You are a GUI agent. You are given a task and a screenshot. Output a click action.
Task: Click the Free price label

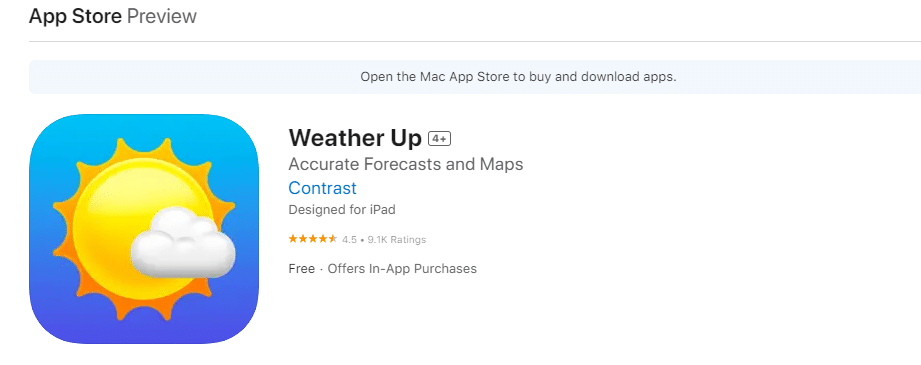pos(301,269)
